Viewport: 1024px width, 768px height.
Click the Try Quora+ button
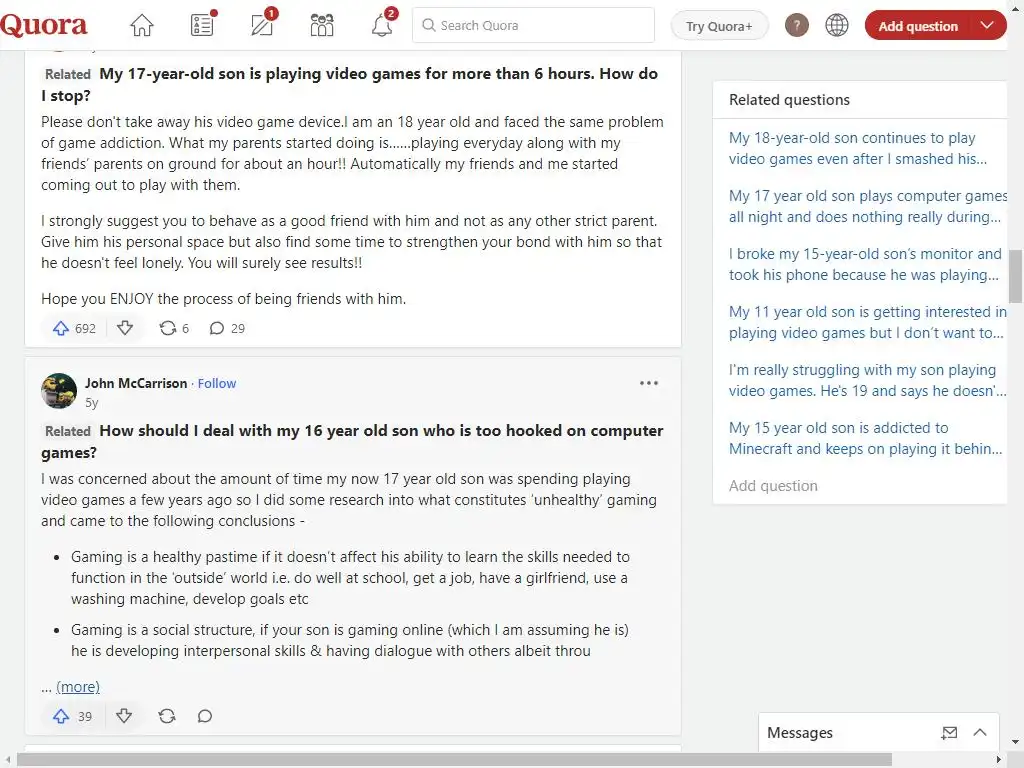719,26
